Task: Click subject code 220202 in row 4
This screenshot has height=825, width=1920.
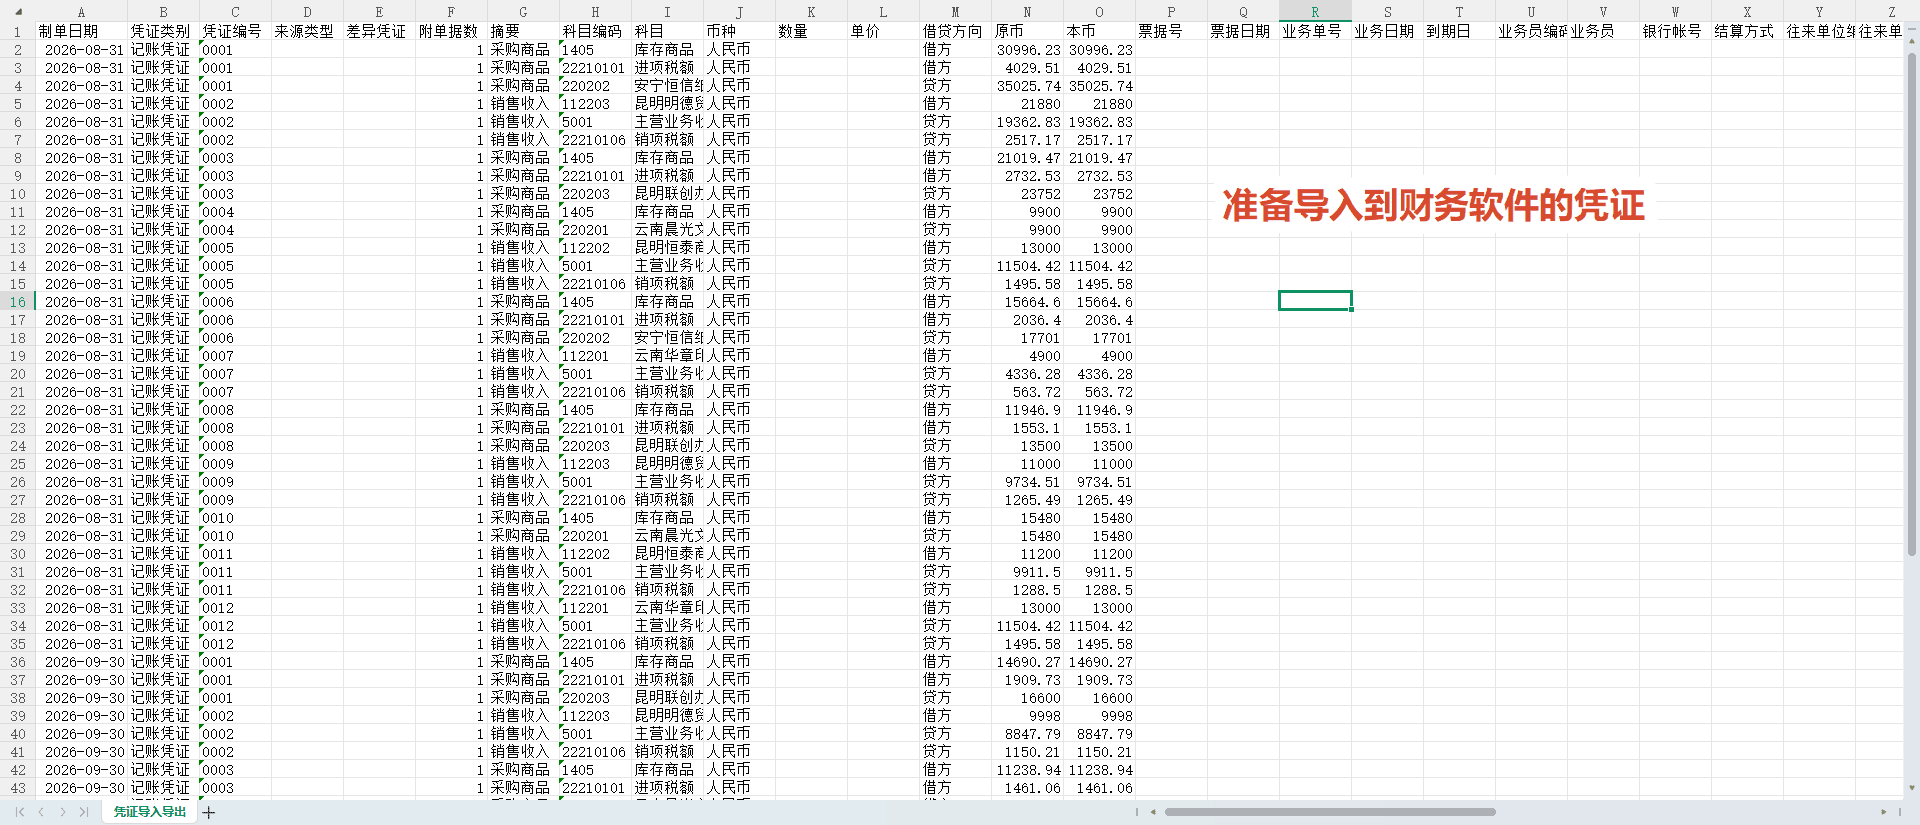Action: click(595, 86)
